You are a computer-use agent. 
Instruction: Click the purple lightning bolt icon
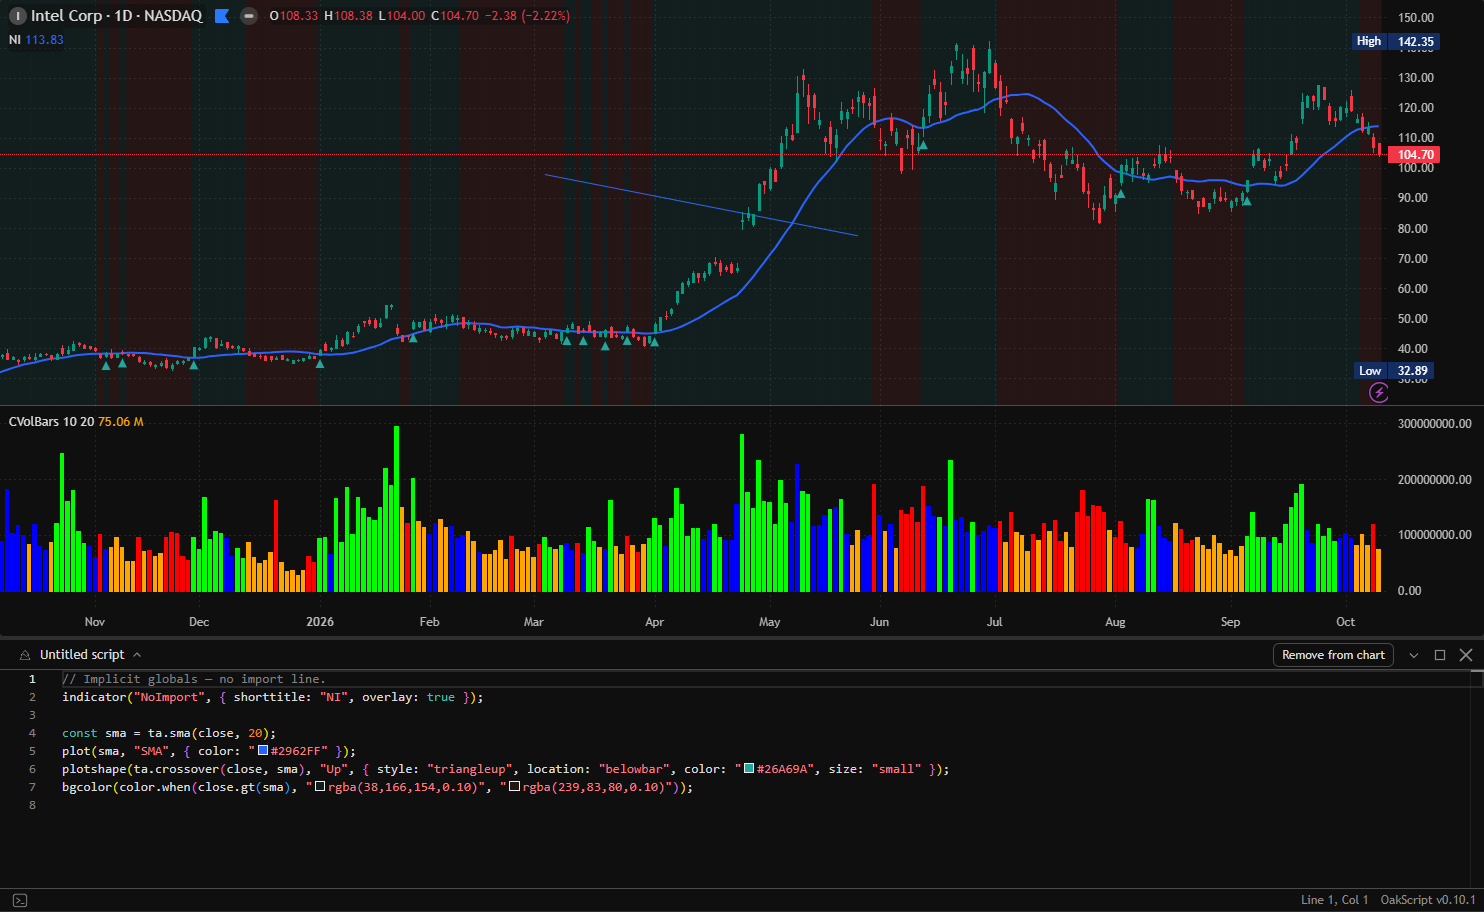1379,393
